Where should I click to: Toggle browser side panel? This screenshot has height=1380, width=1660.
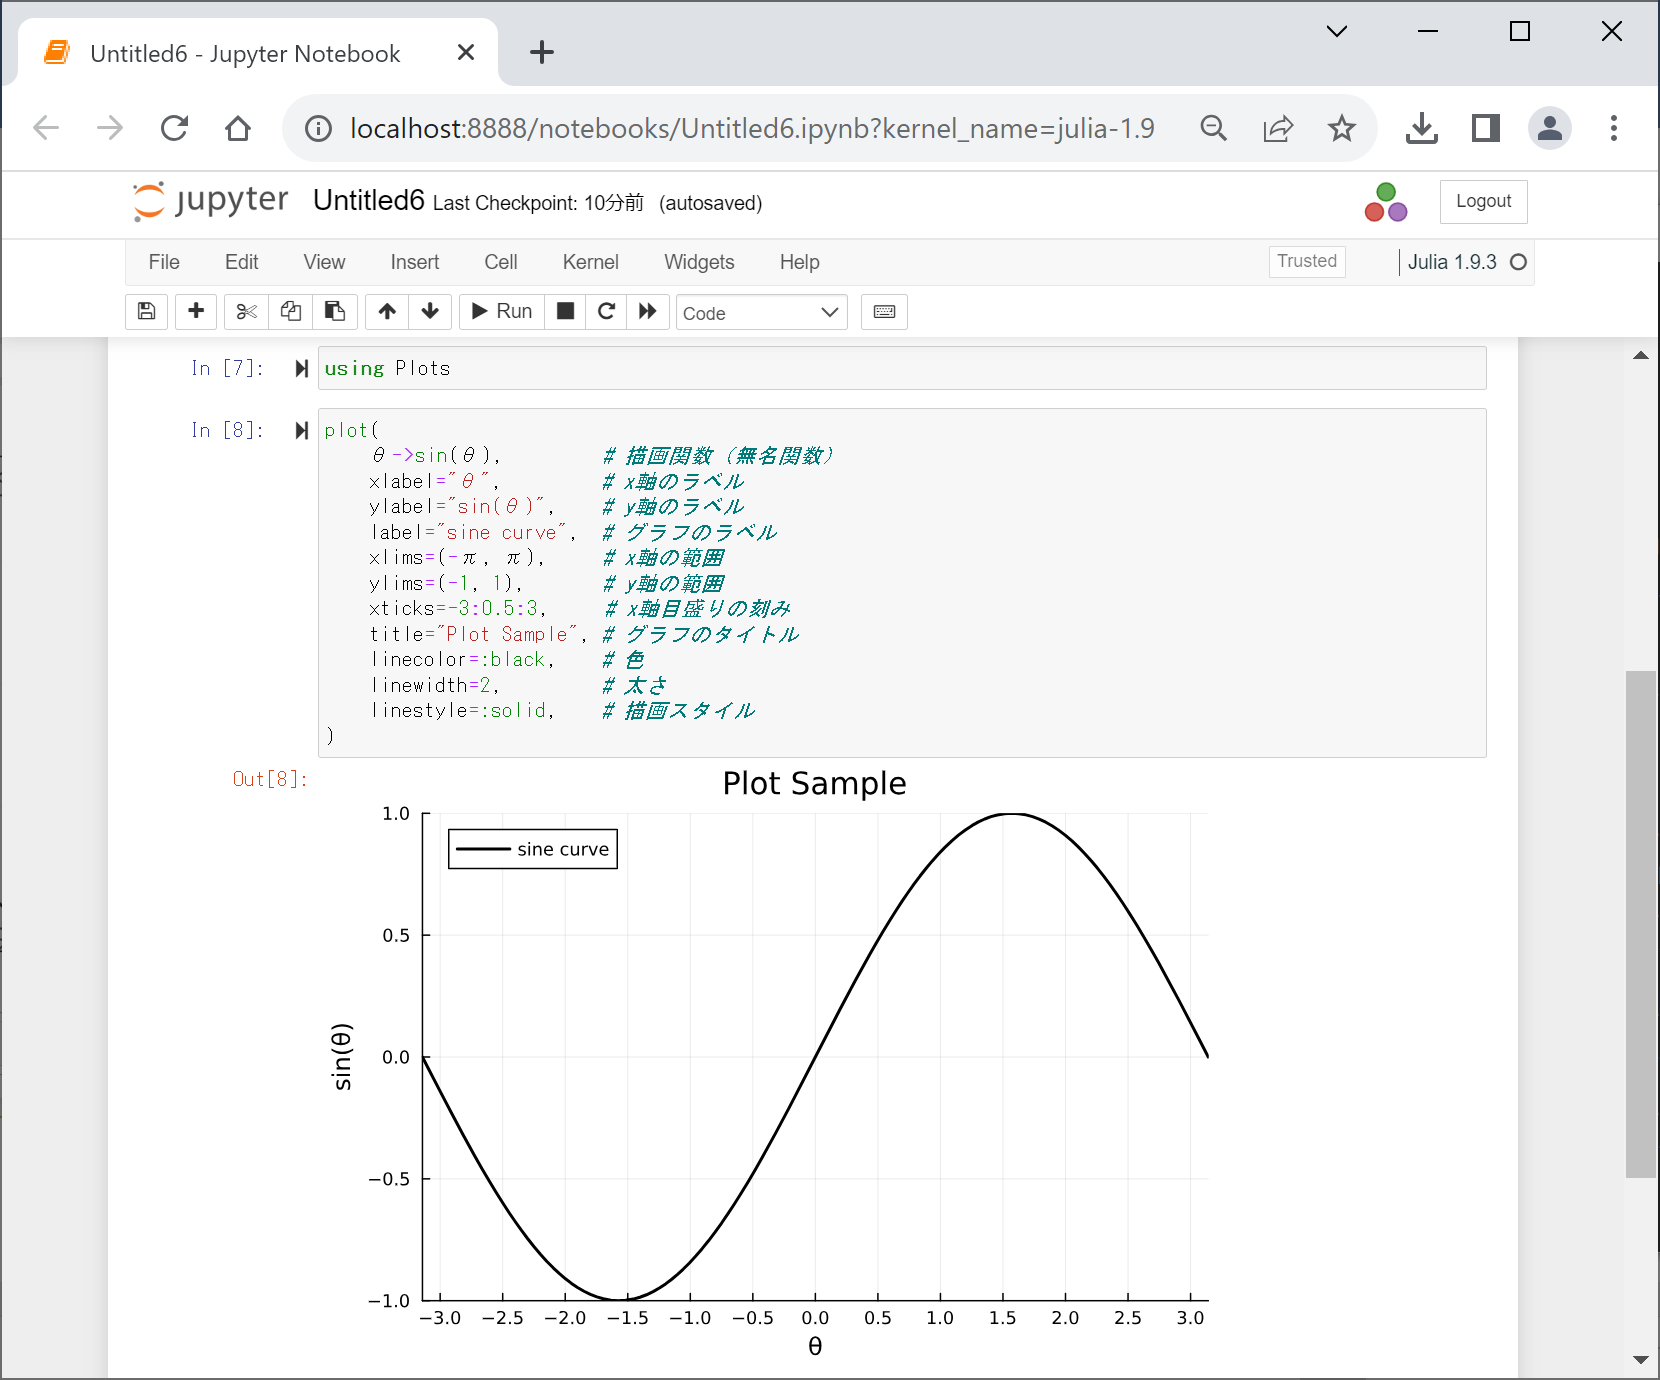pos(1486,128)
